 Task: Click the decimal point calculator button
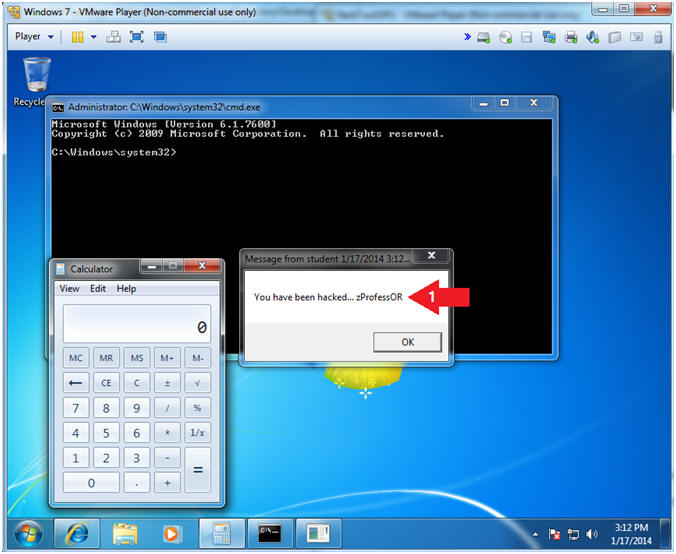click(x=137, y=483)
